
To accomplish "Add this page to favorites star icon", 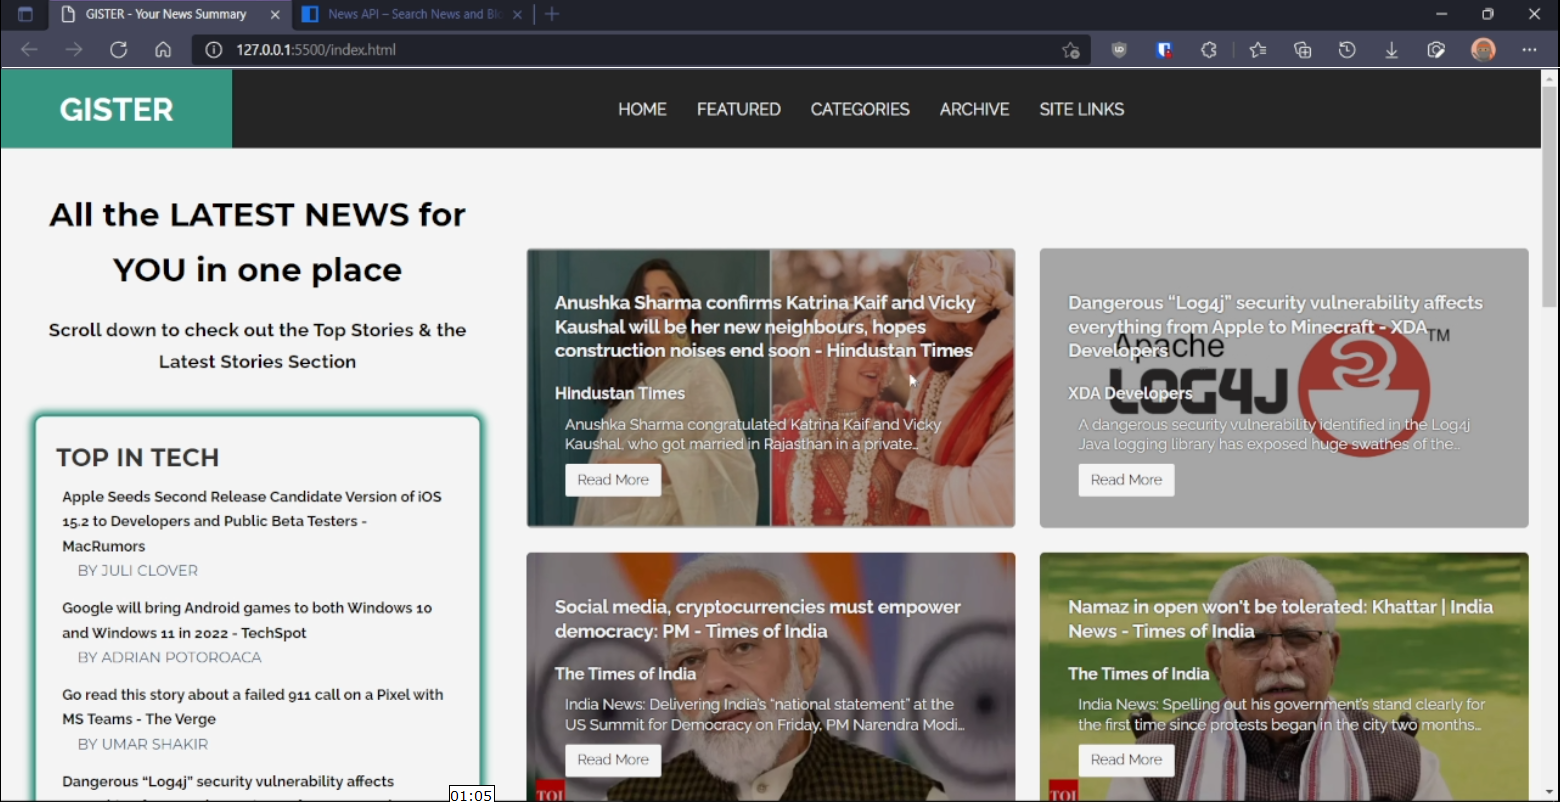I will point(1071,50).
